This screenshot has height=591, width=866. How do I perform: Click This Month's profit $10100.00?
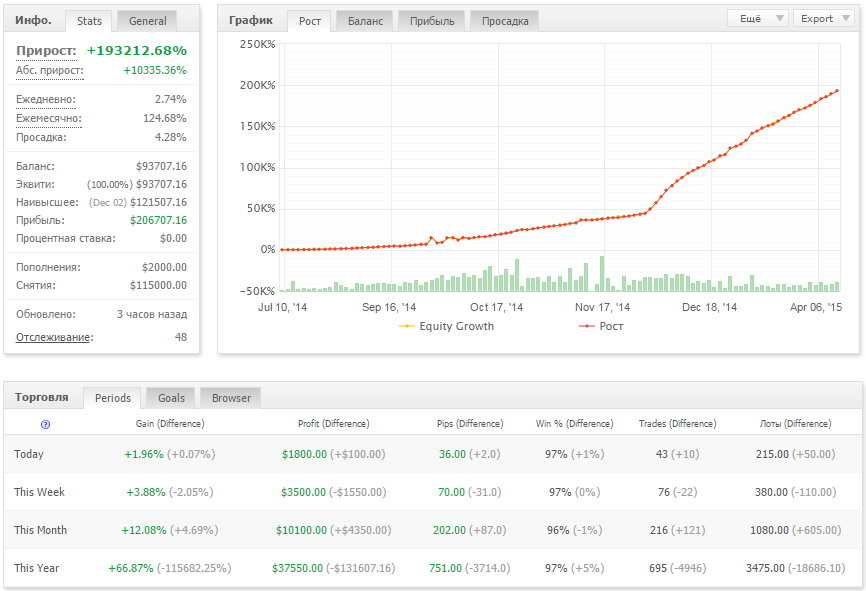(x=302, y=531)
